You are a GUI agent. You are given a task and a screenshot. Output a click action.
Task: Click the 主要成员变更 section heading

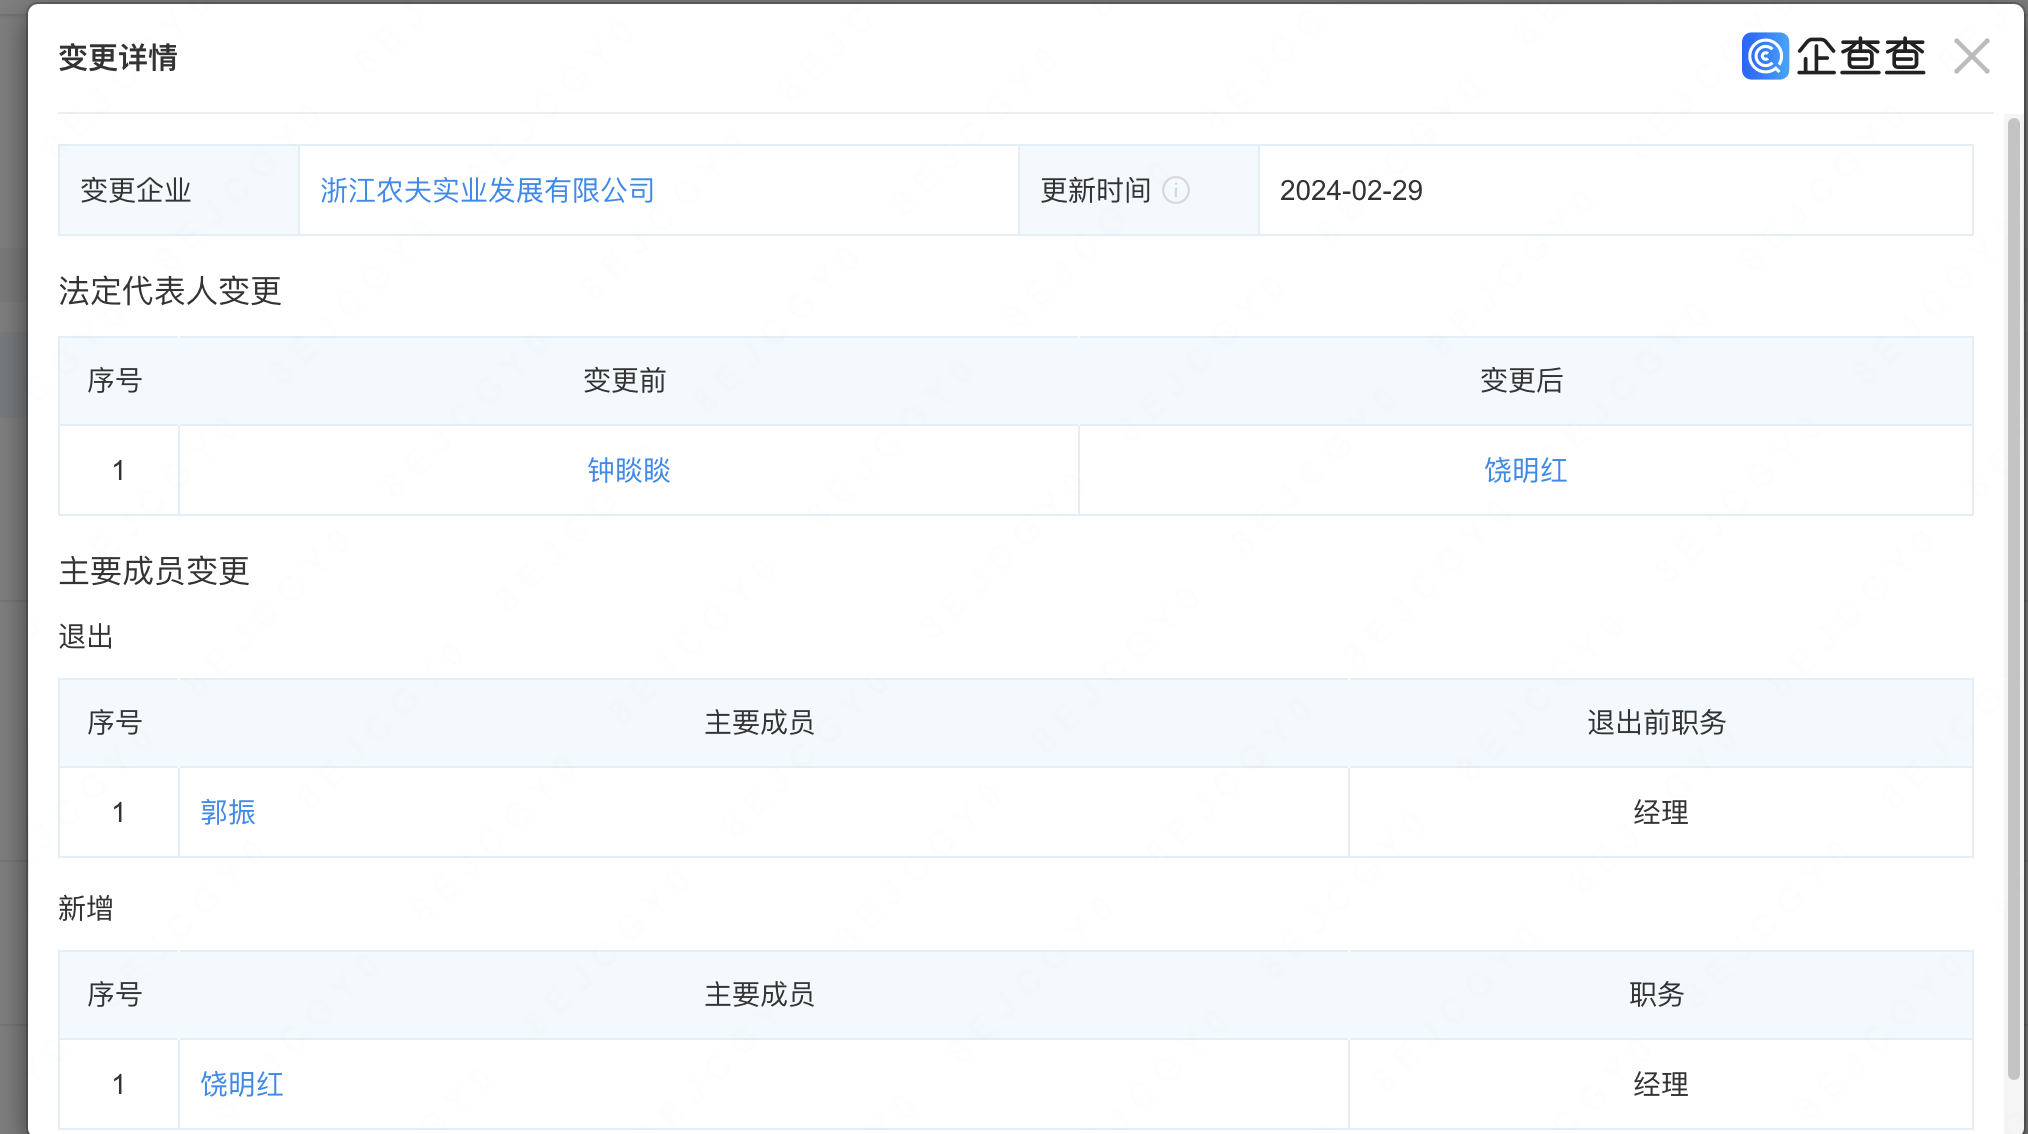[154, 571]
